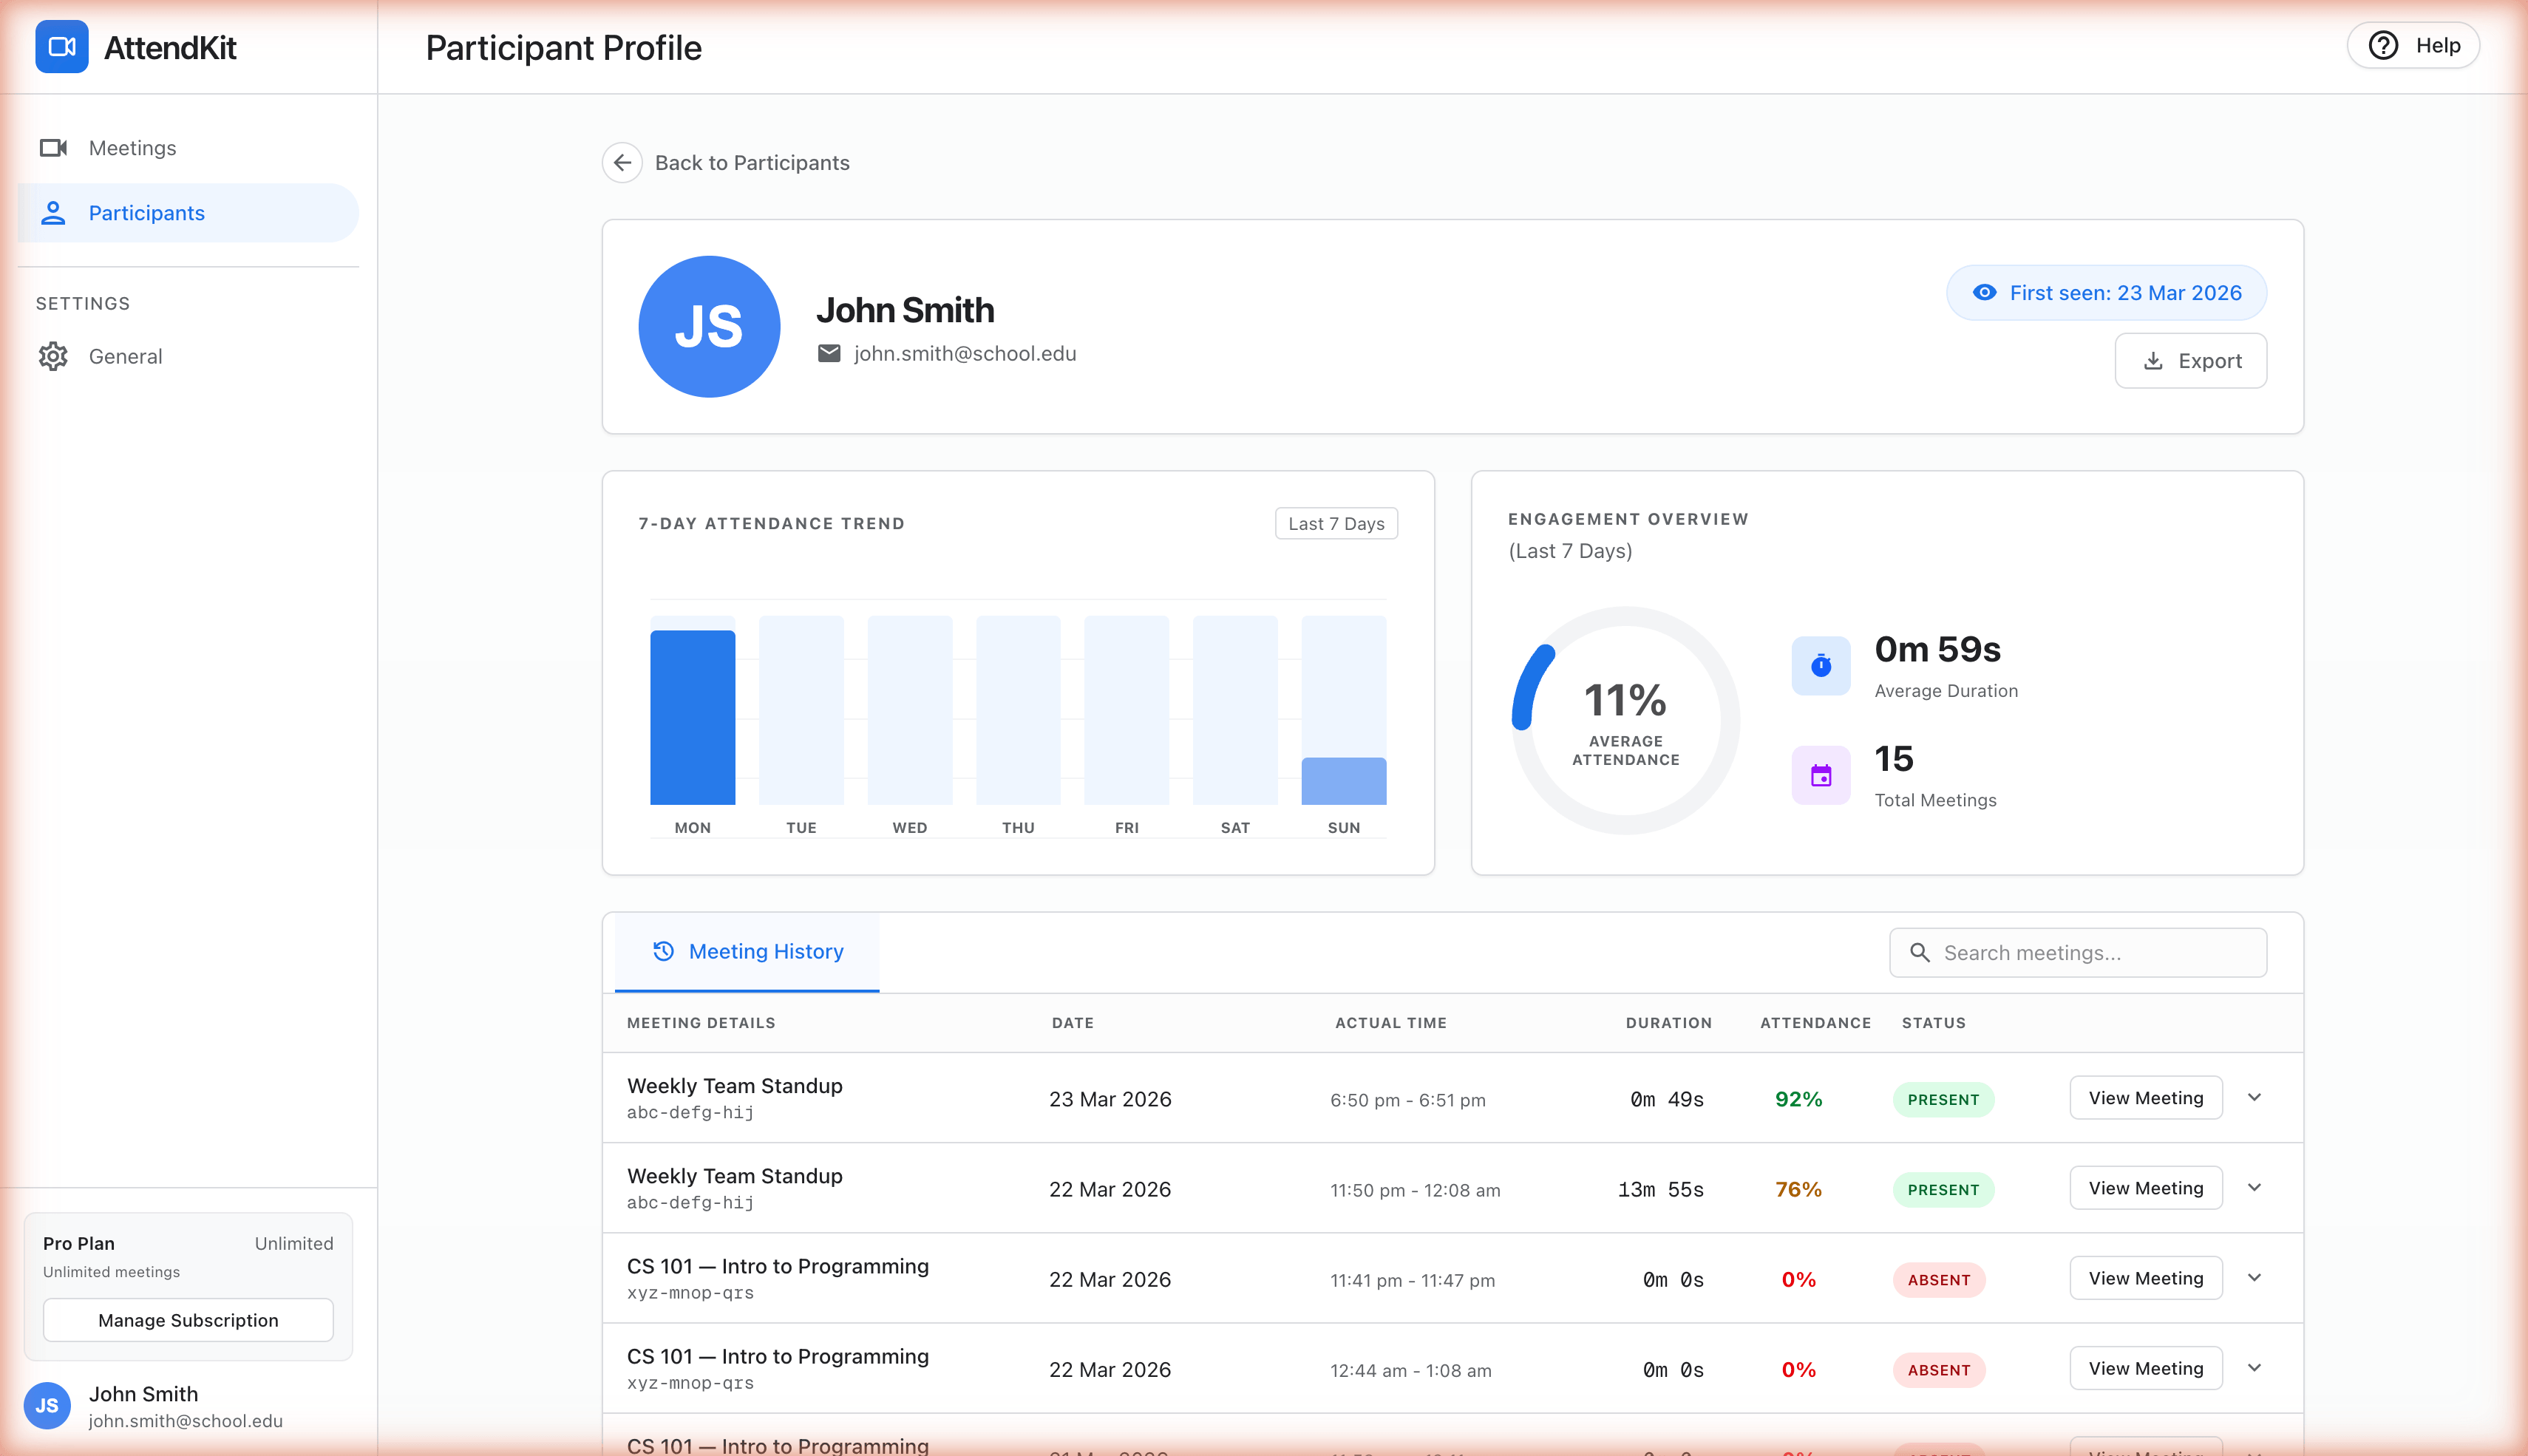
Task: Click First seen: 23 Mar 2026 badge
Action: (2106, 293)
